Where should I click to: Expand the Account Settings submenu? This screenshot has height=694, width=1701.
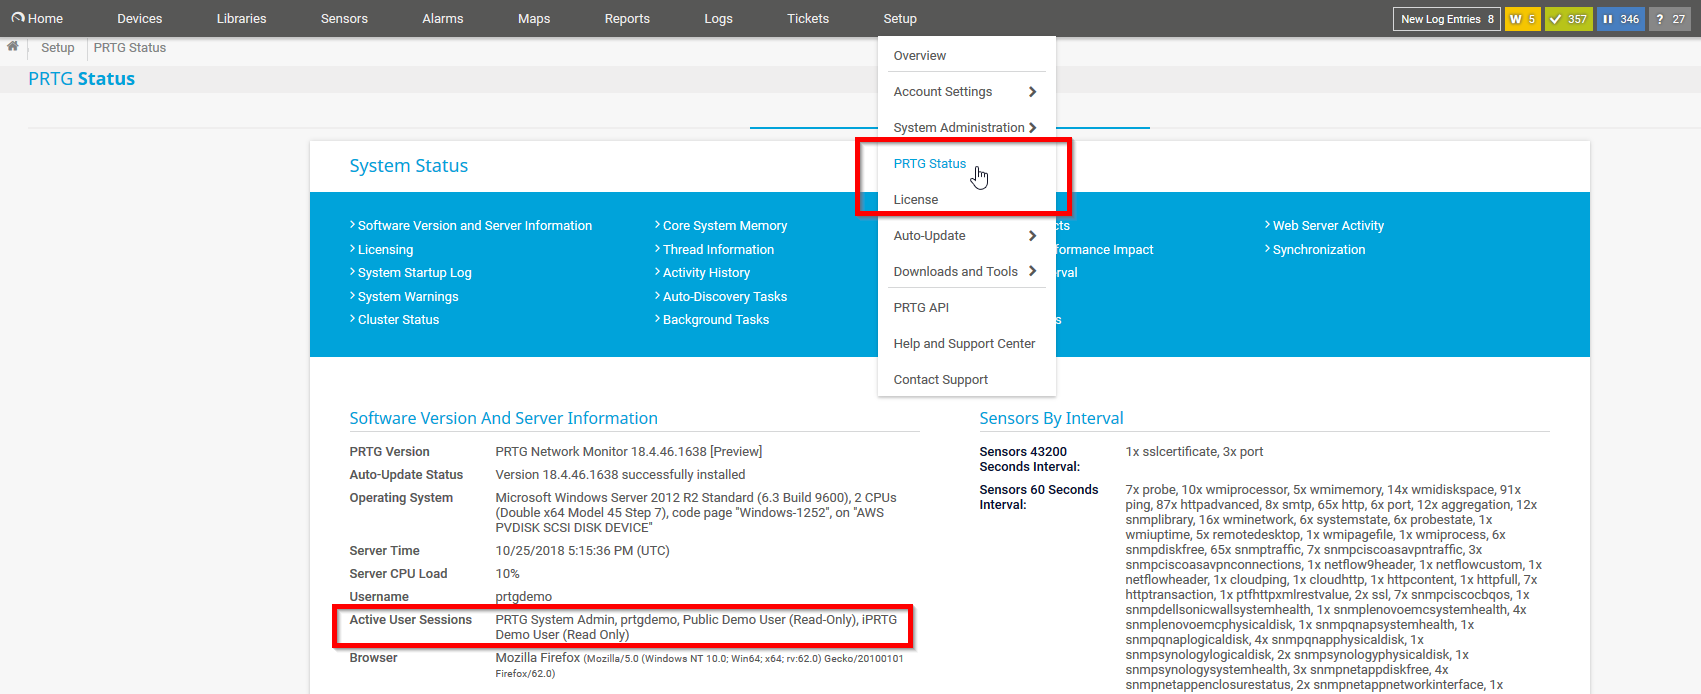click(x=964, y=92)
